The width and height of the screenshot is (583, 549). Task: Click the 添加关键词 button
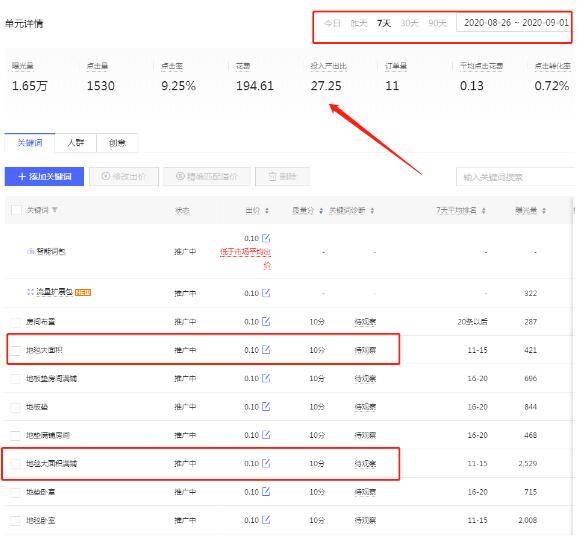pyautogui.click(x=44, y=177)
